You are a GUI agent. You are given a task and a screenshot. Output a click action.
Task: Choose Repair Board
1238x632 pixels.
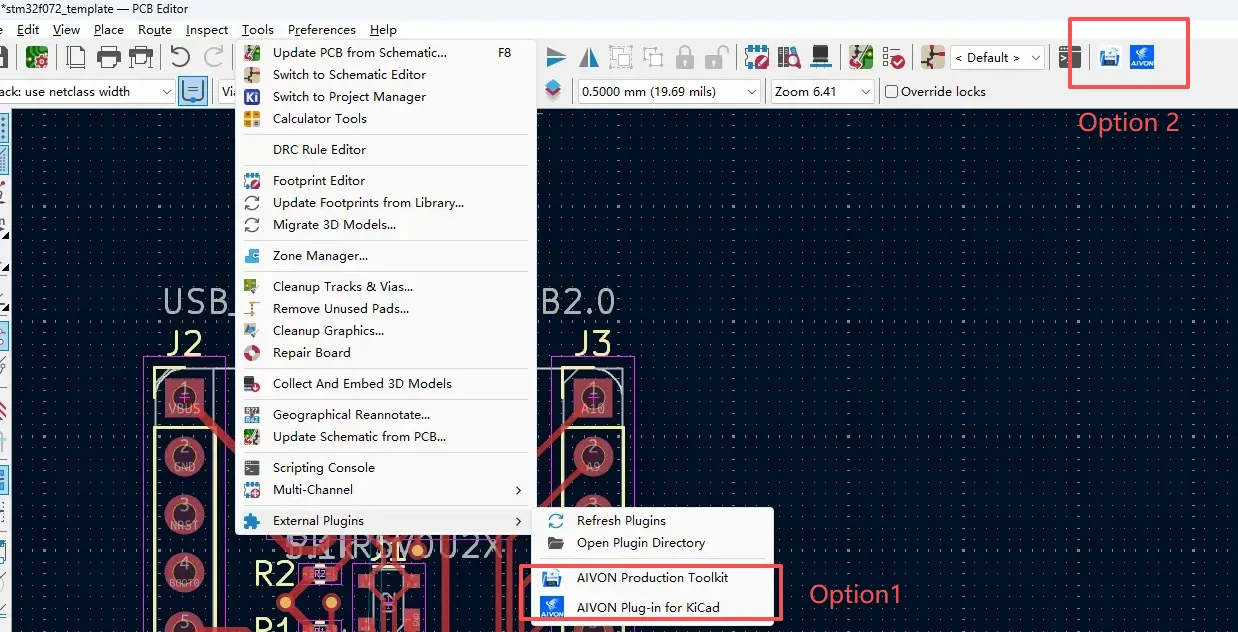tap(387, 353)
